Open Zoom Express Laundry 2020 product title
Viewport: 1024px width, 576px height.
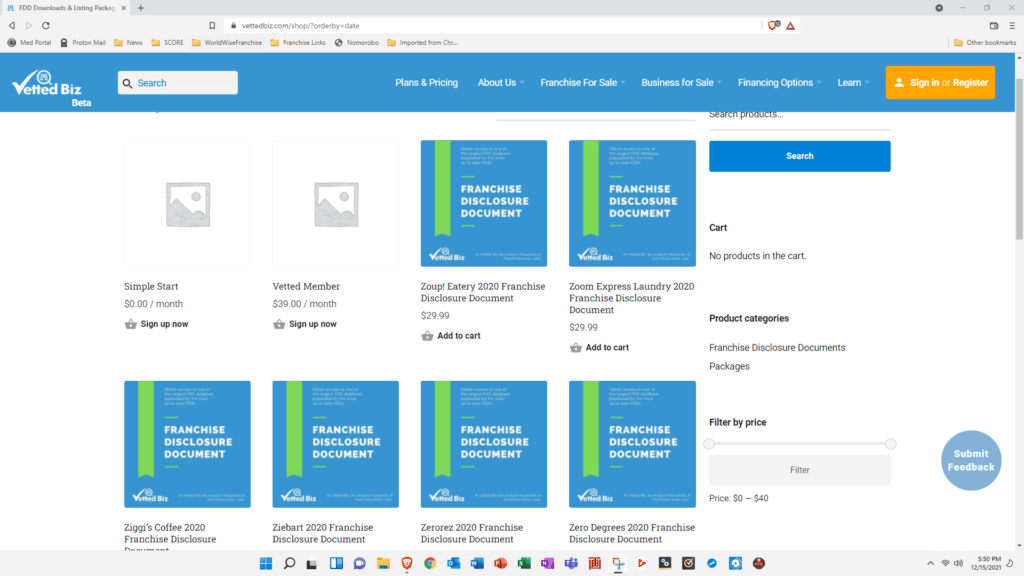pyautogui.click(x=632, y=298)
